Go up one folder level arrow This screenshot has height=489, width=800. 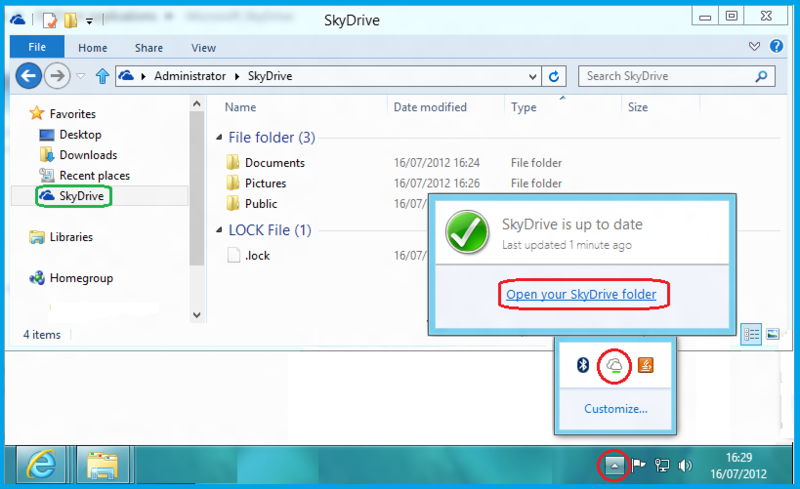[x=102, y=76]
